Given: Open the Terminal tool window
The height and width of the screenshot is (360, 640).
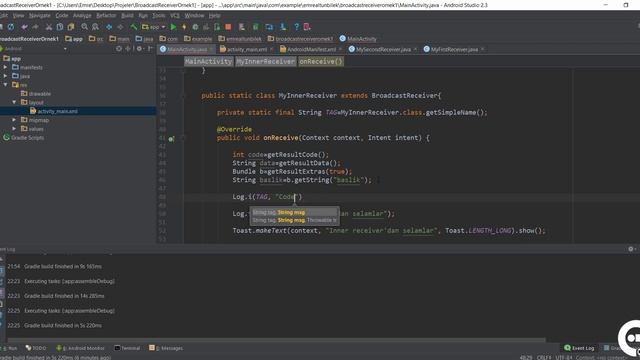Looking at the screenshot, I should 127,348.
